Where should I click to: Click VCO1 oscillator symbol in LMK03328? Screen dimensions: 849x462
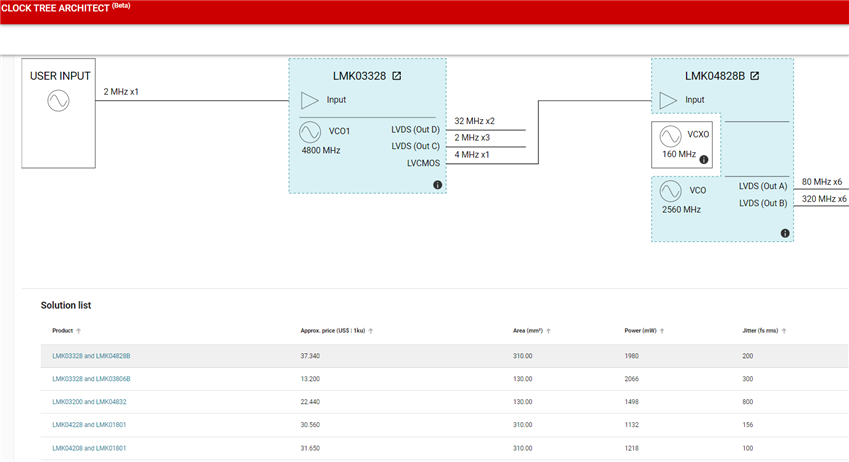pyautogui.click(x=310, y=132)
